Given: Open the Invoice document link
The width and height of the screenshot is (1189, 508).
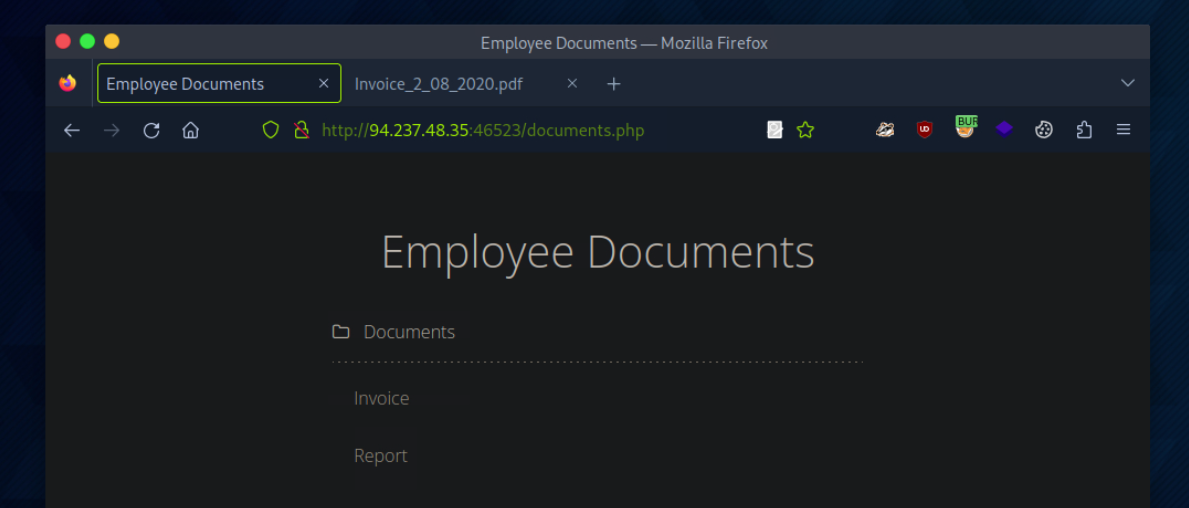Looking at the screenshot, I should [x=381, y=398].
